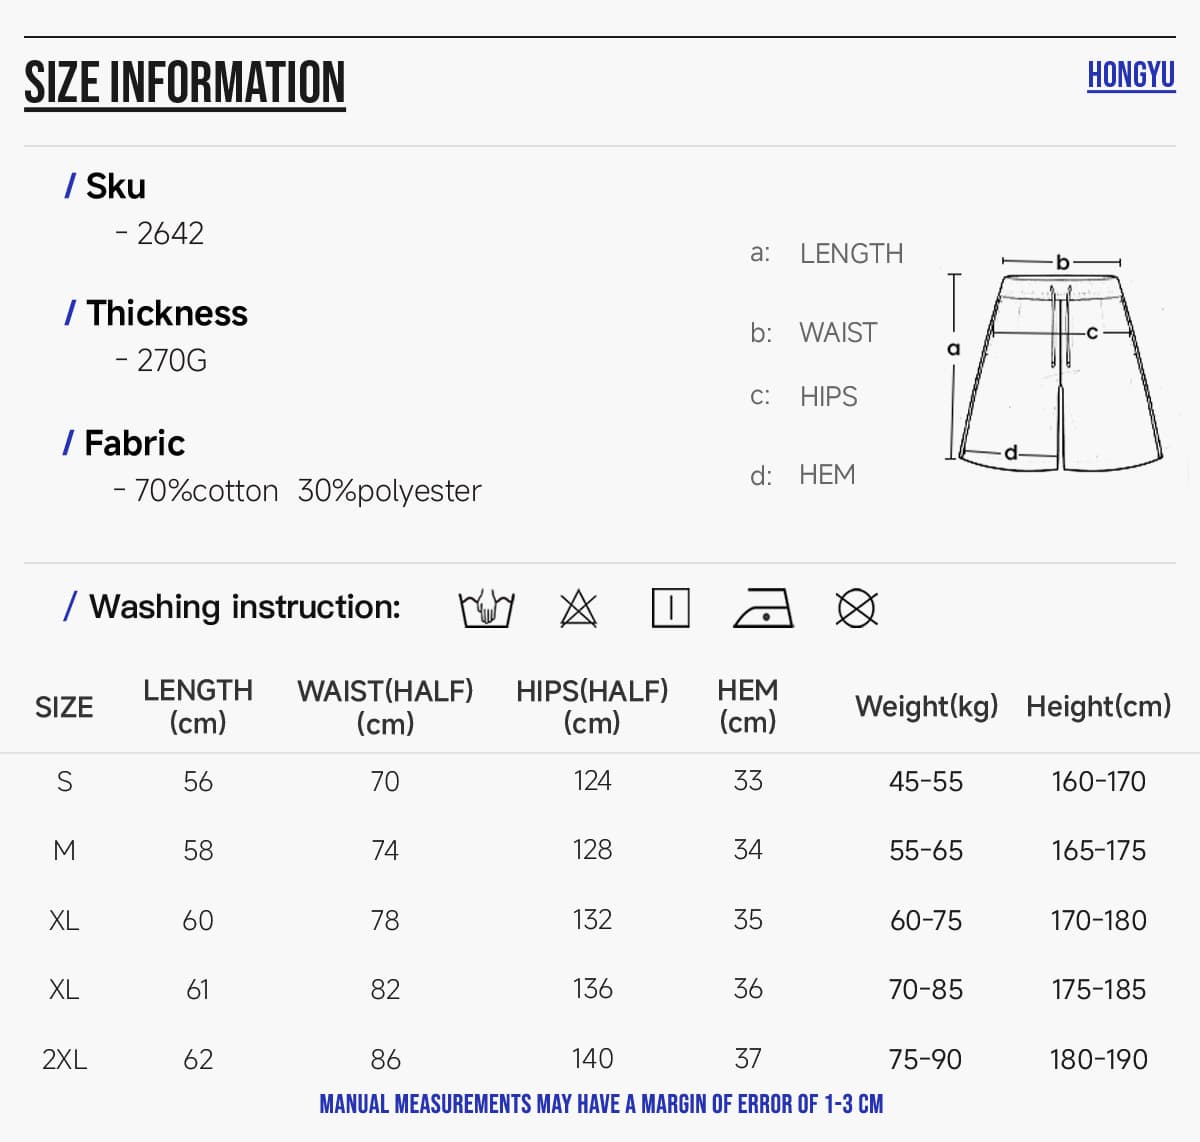The width and height of the screenshot is (1200, 1142).
Task: Click the Weight(kg) column header
Action: click(x=926, y=706)
